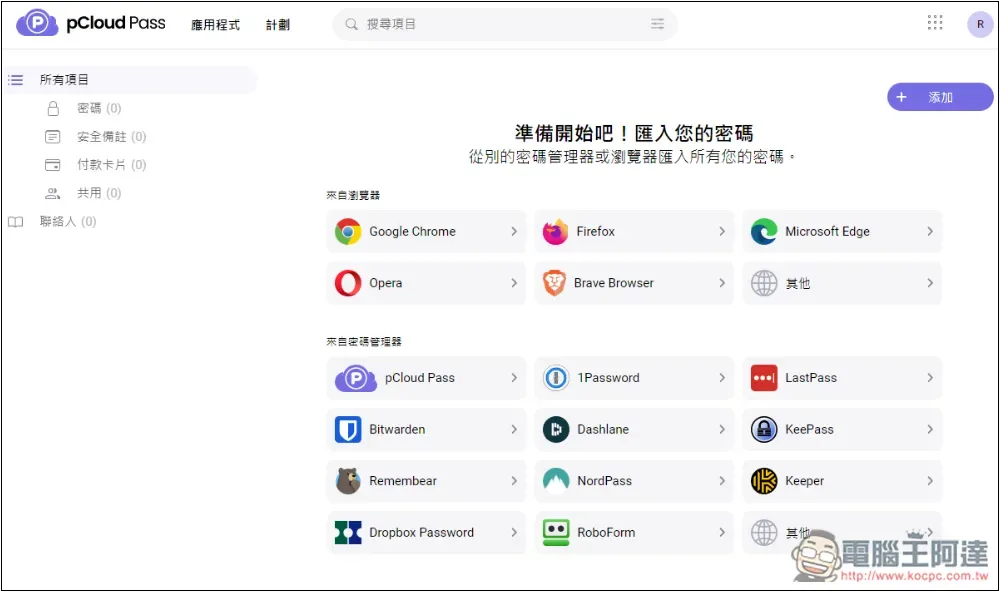
Task: Click the 添加 button
Action: (939, 97)
